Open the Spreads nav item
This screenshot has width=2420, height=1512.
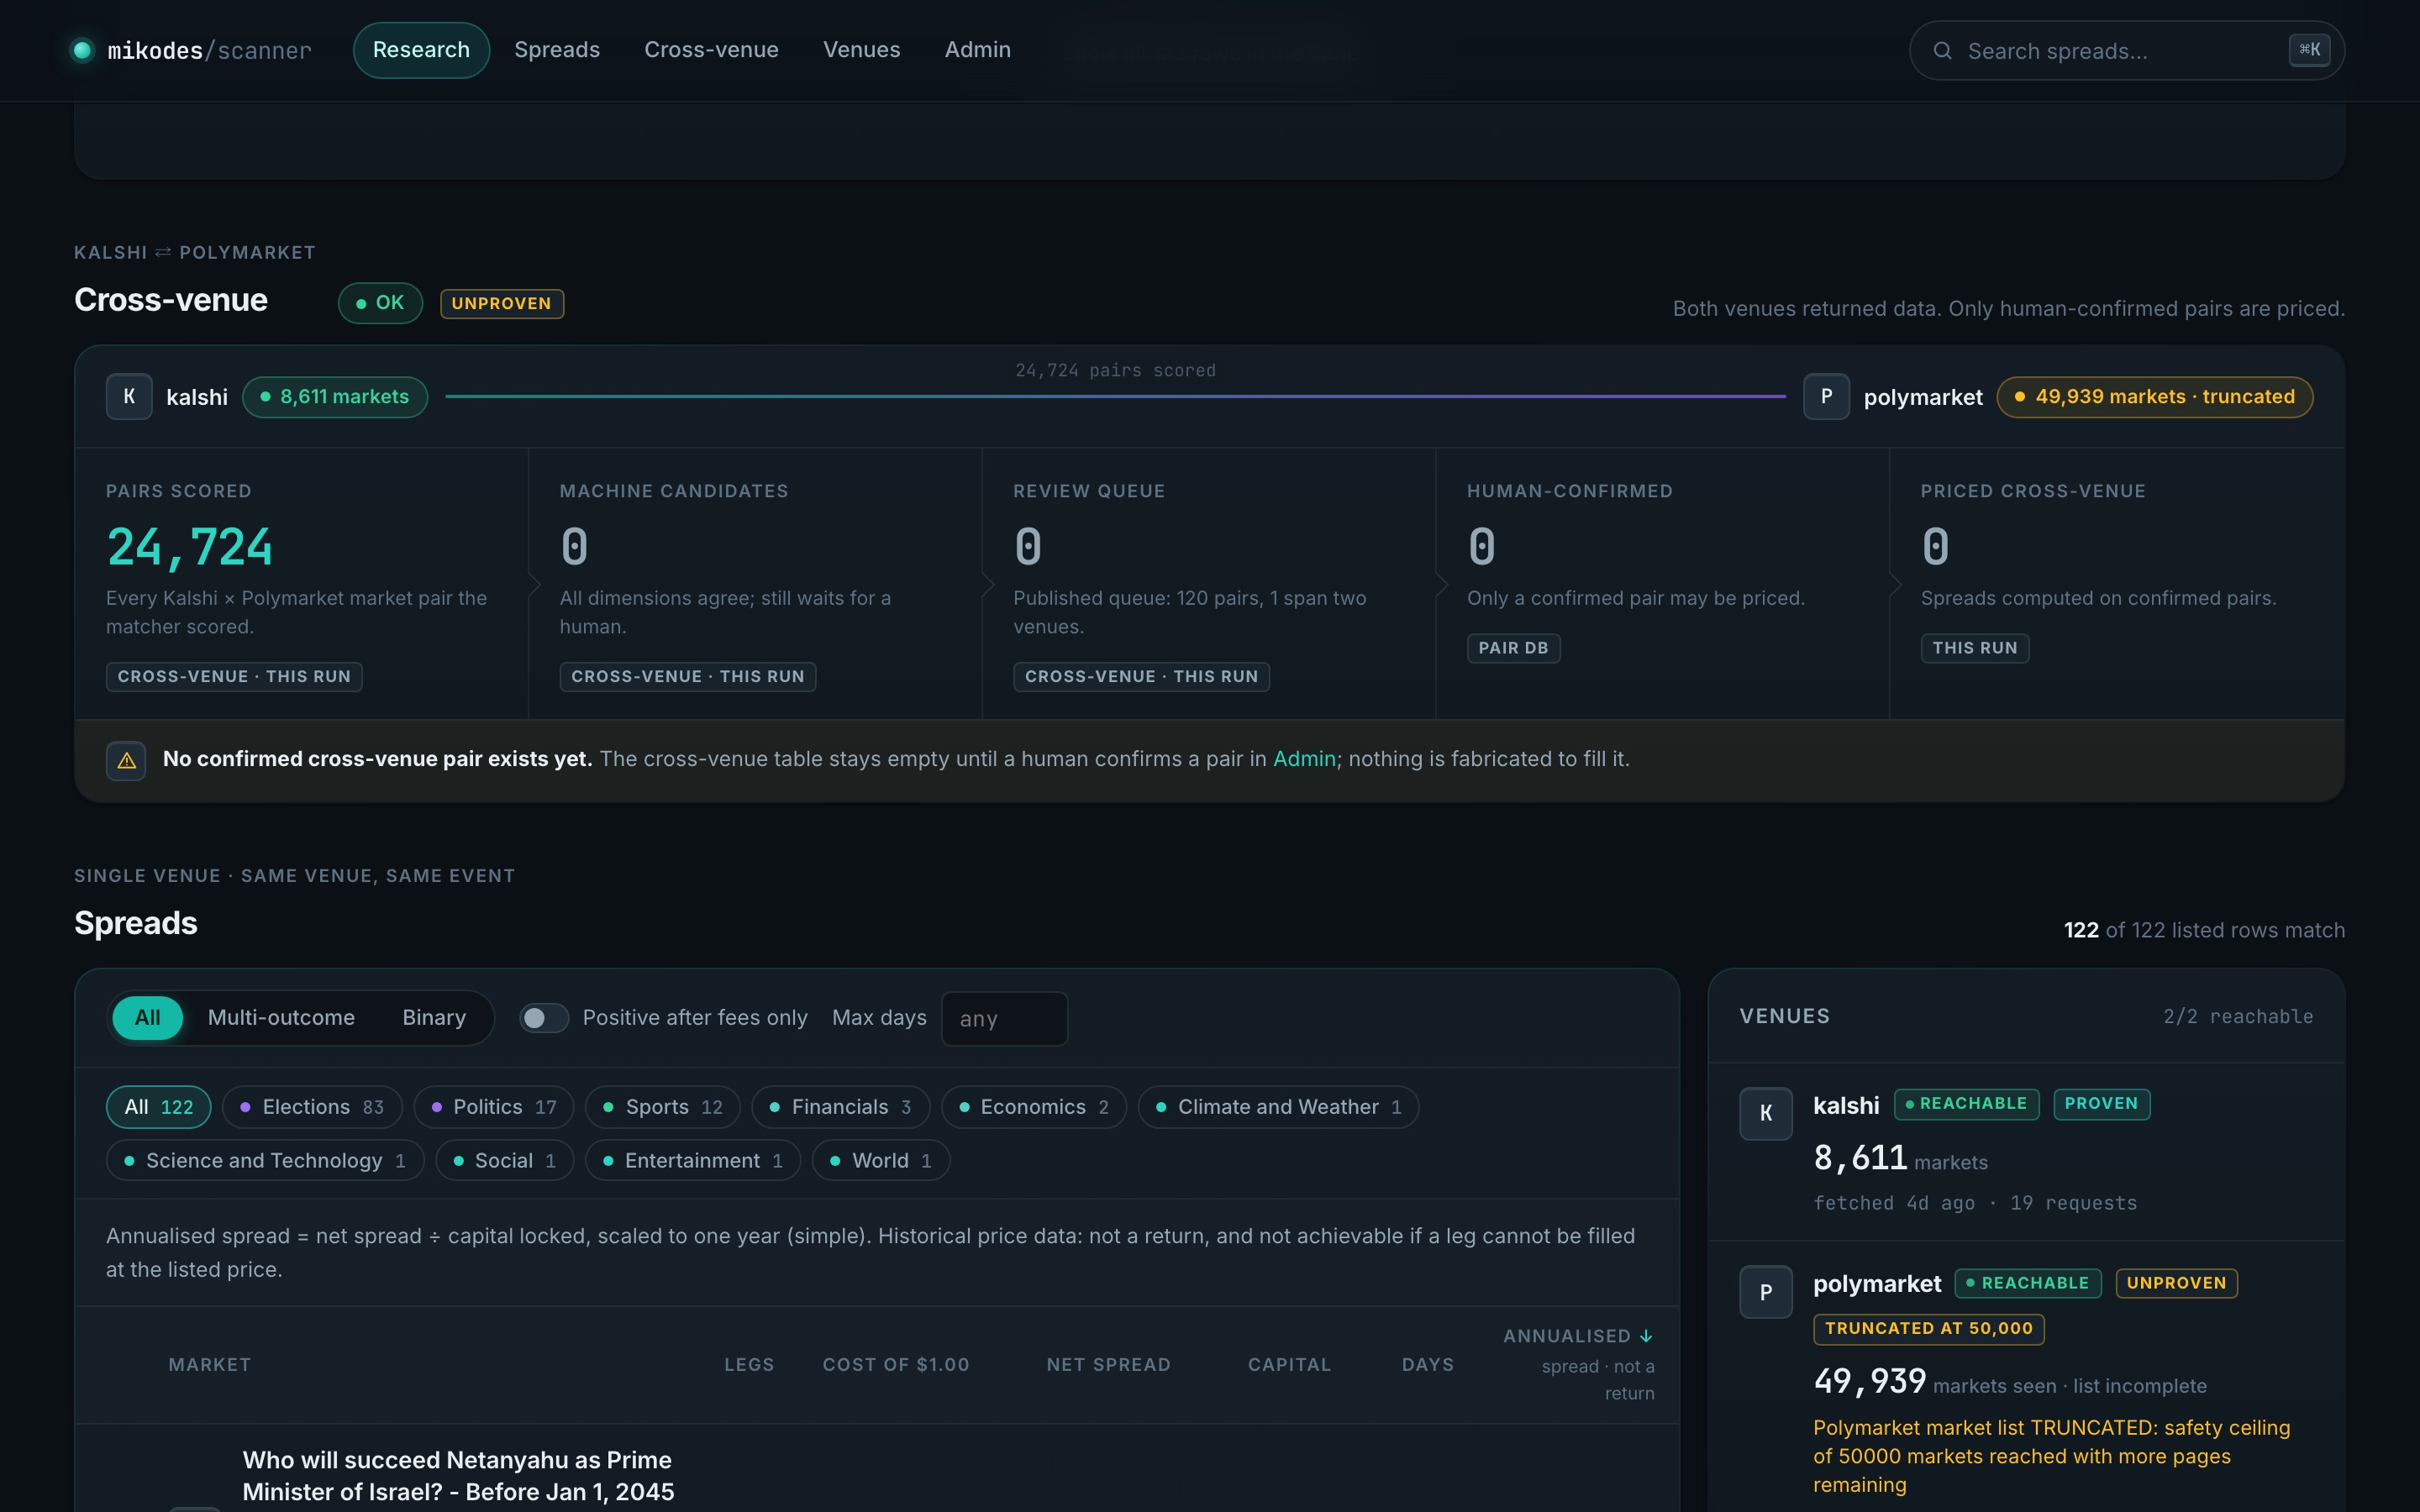557,50
